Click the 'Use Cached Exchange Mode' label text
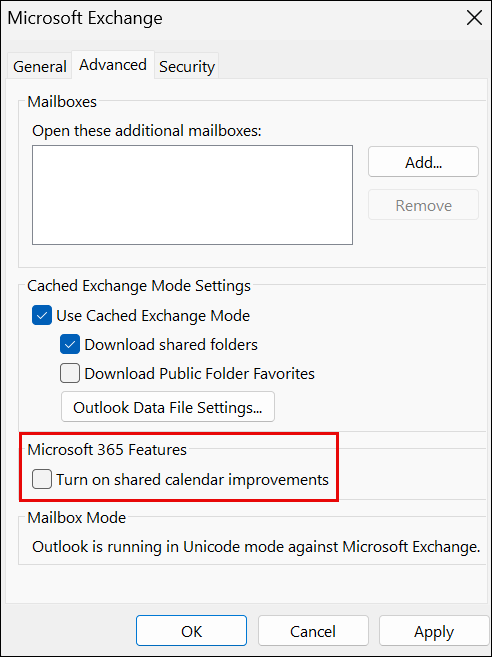 click(153, 316)
